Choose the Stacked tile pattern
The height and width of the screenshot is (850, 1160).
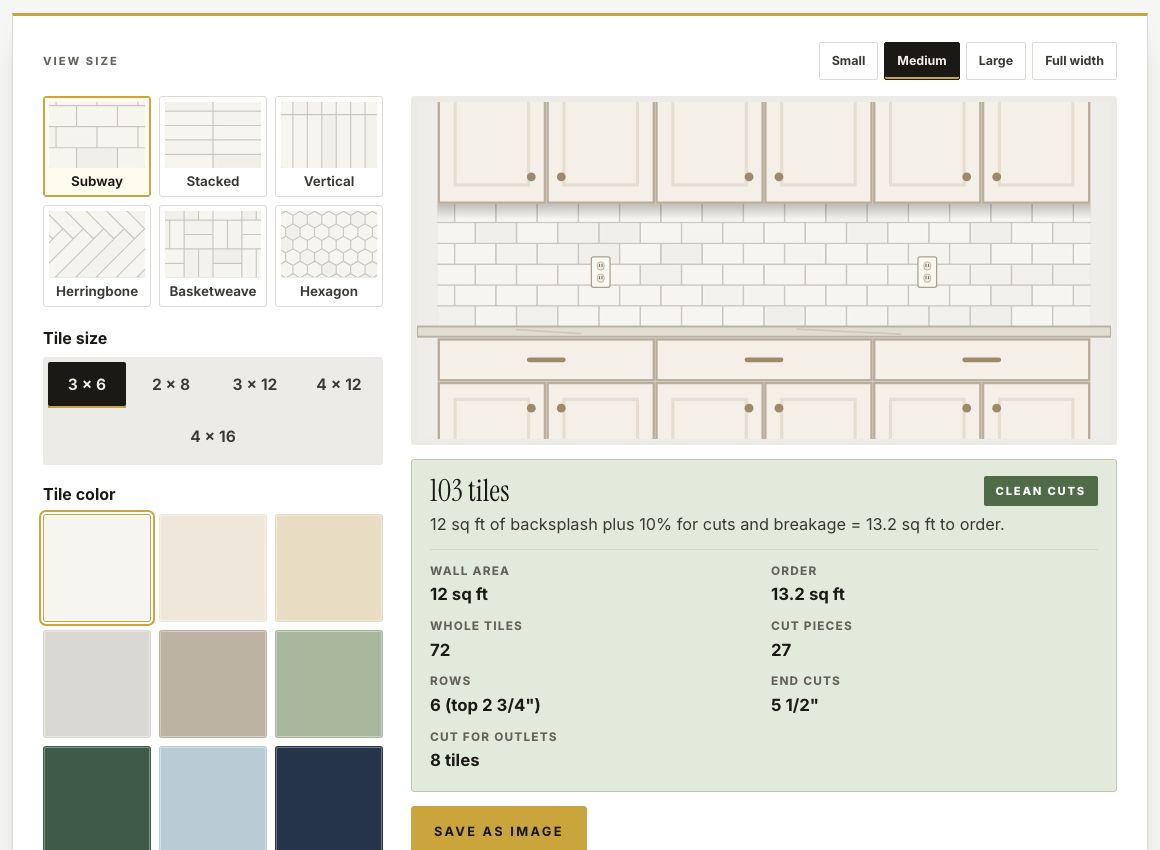tap(213, 146)
